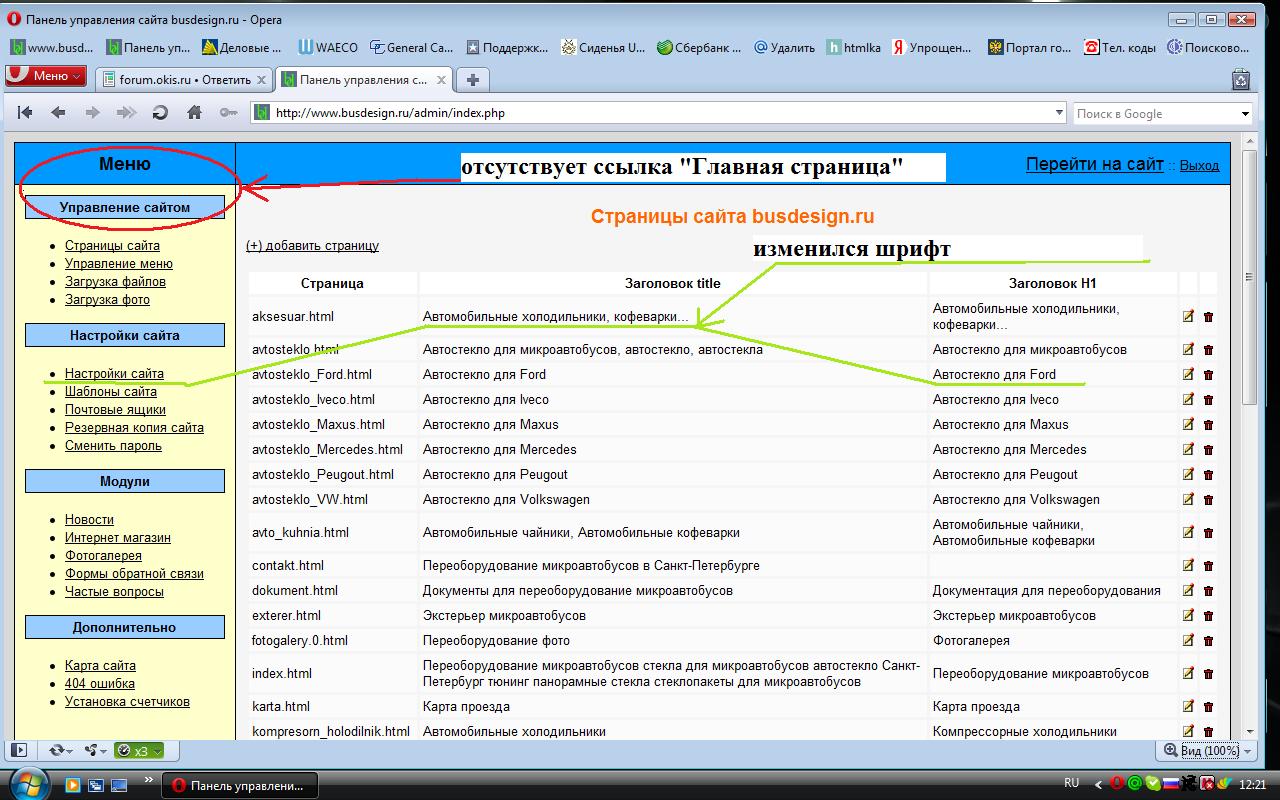This screenshot has width=1280, height=800.
Task: Edit avtosteklo_Iveco.html row pencil icon
Action: point(1188,400)
